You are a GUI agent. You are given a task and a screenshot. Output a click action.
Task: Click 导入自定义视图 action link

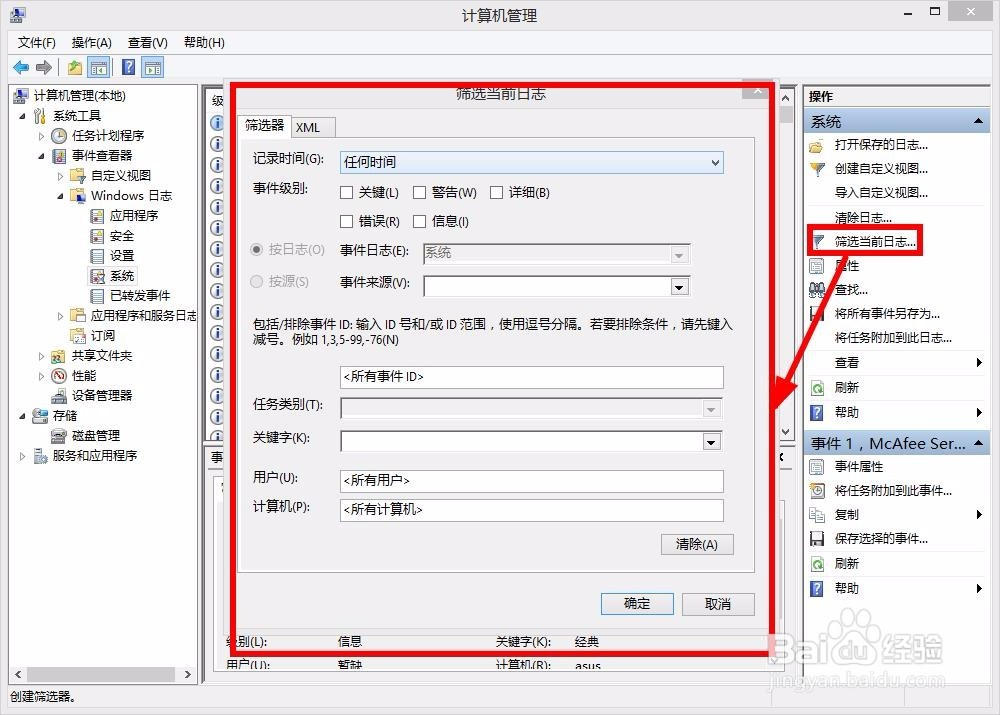point(881,193)
